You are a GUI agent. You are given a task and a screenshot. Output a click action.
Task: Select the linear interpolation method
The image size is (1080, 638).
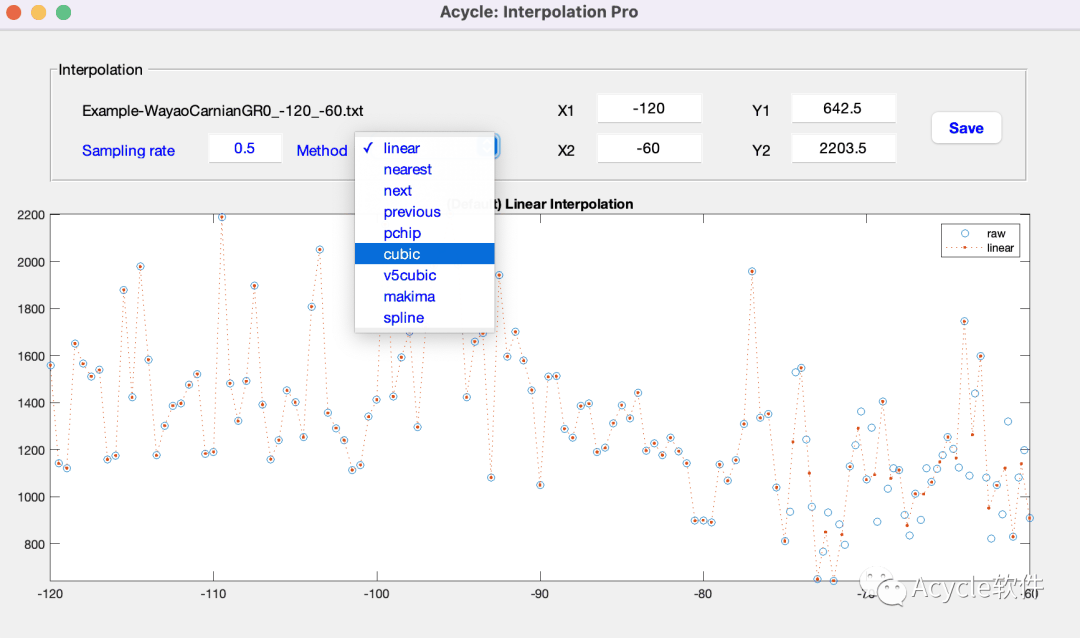pos(402,148)
